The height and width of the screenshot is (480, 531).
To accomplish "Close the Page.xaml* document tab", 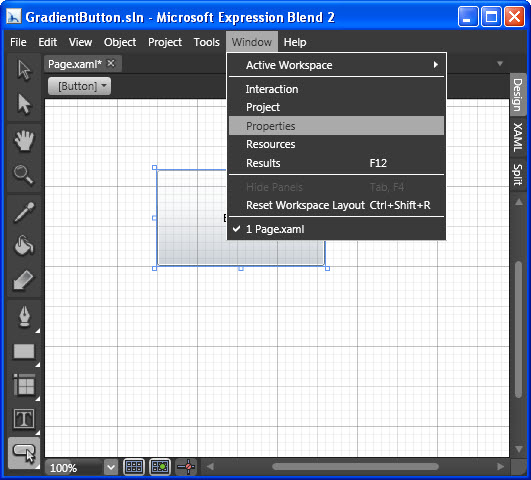I will point(111,63).
